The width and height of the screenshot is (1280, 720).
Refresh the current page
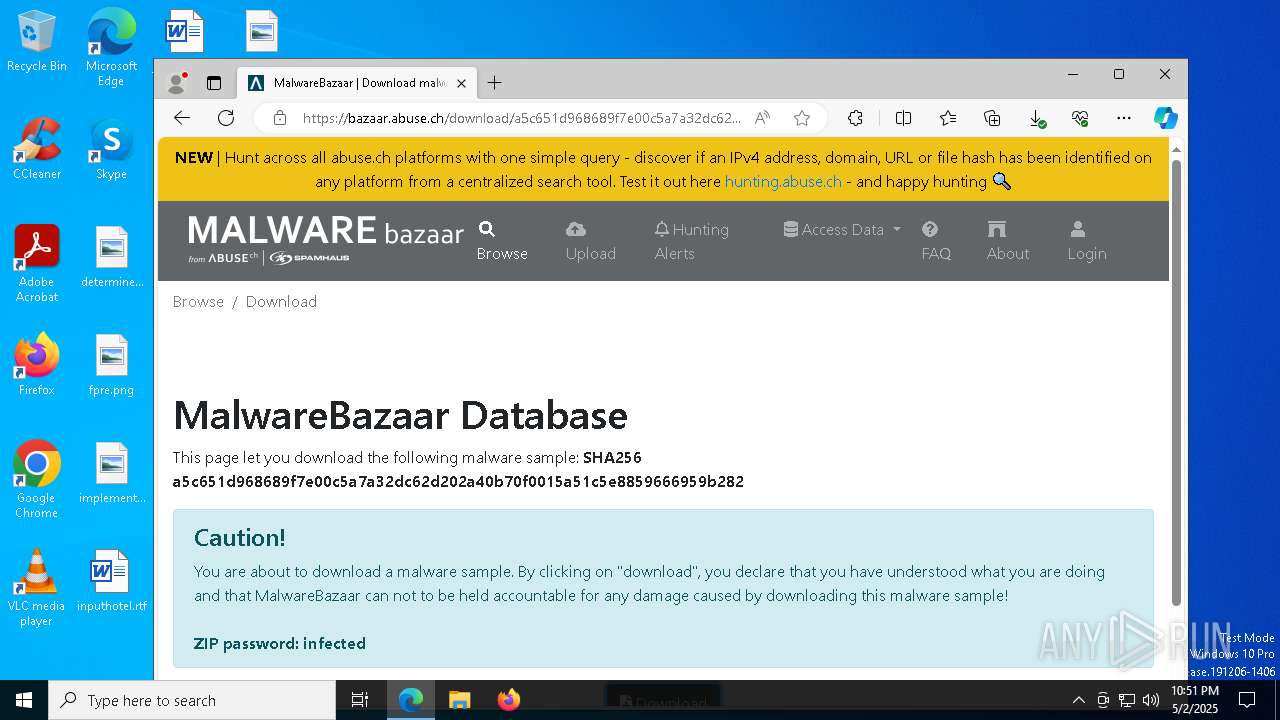tap(226, 118)
